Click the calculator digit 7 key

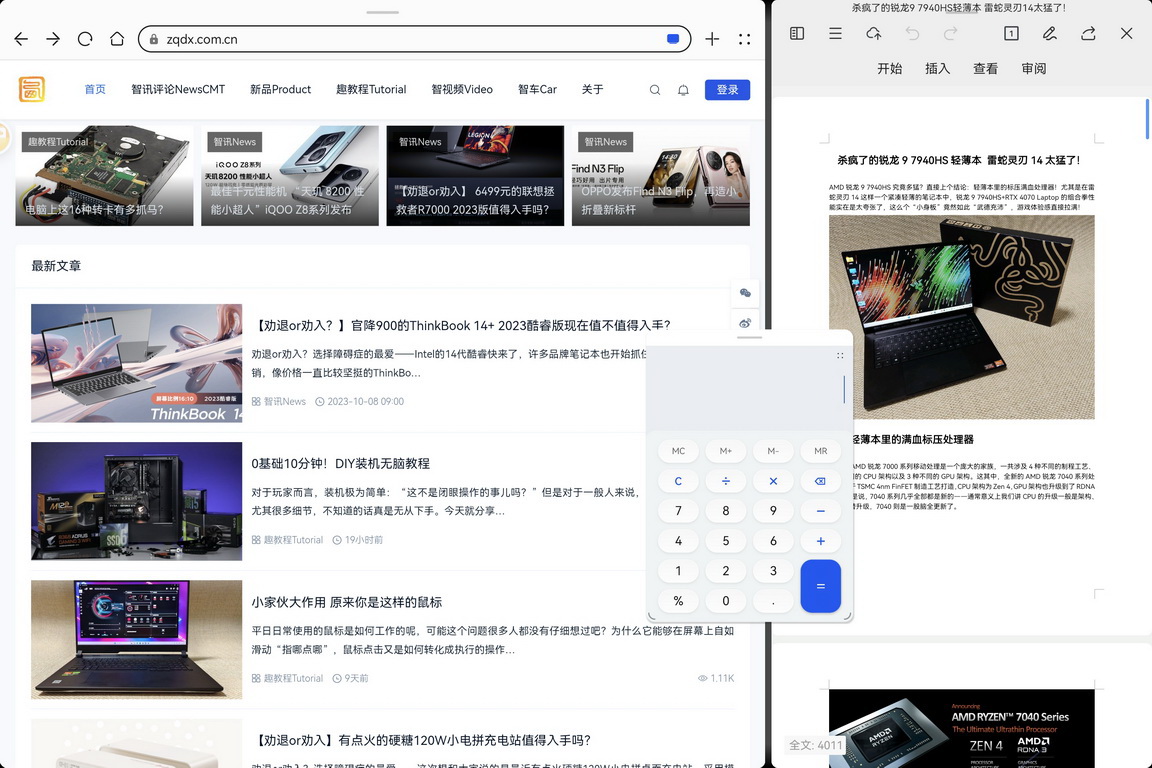coord(678,511)
